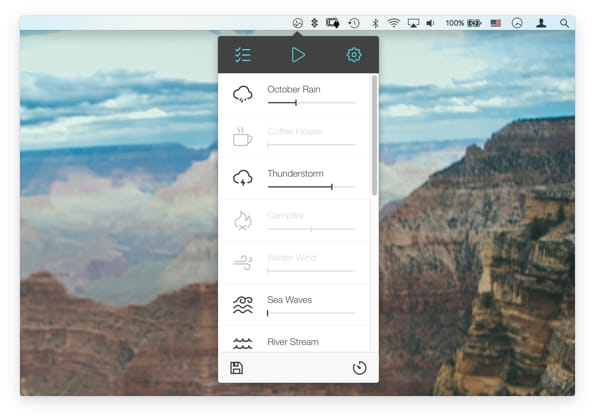595x420 pixels.
Task: Select the River Stream label
Action: coord(293,342)
